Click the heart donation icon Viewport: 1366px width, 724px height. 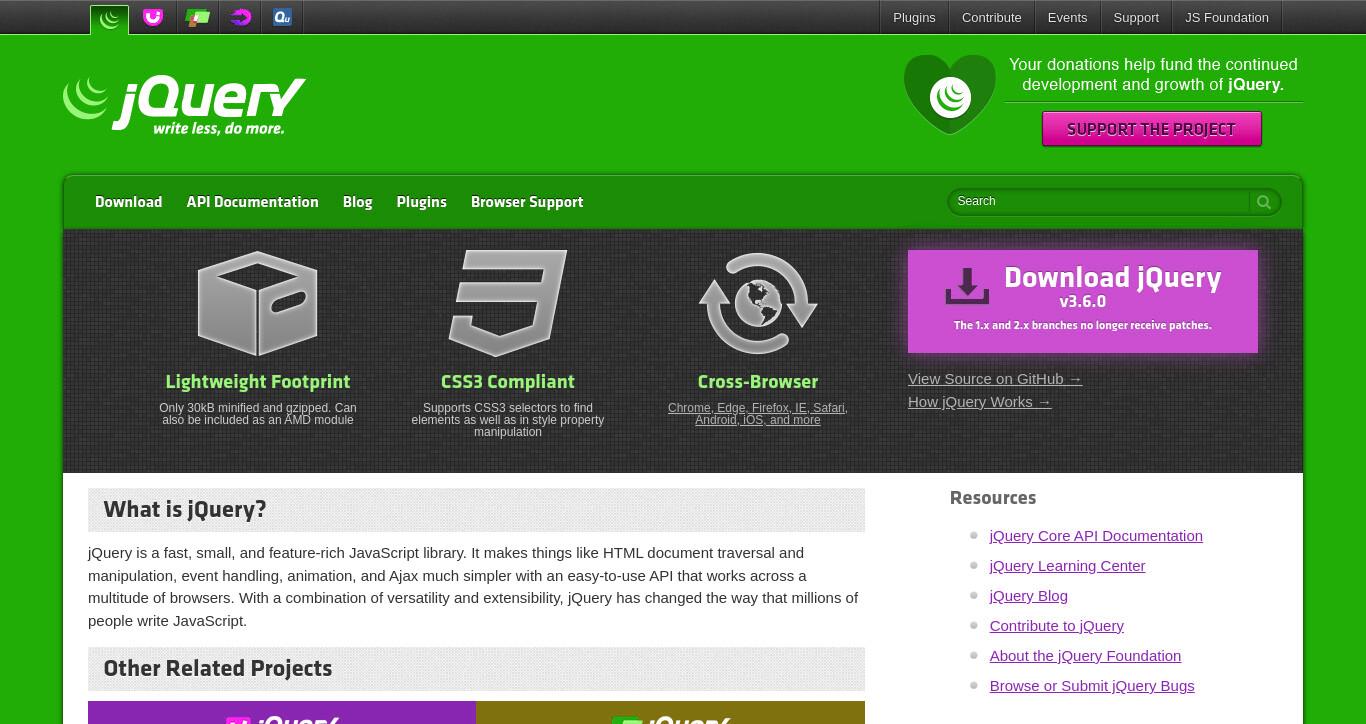(x=949, y=95)
